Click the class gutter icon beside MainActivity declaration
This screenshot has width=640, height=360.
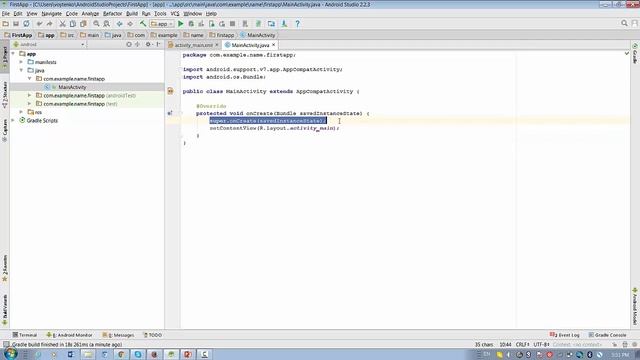click(170, 91)
